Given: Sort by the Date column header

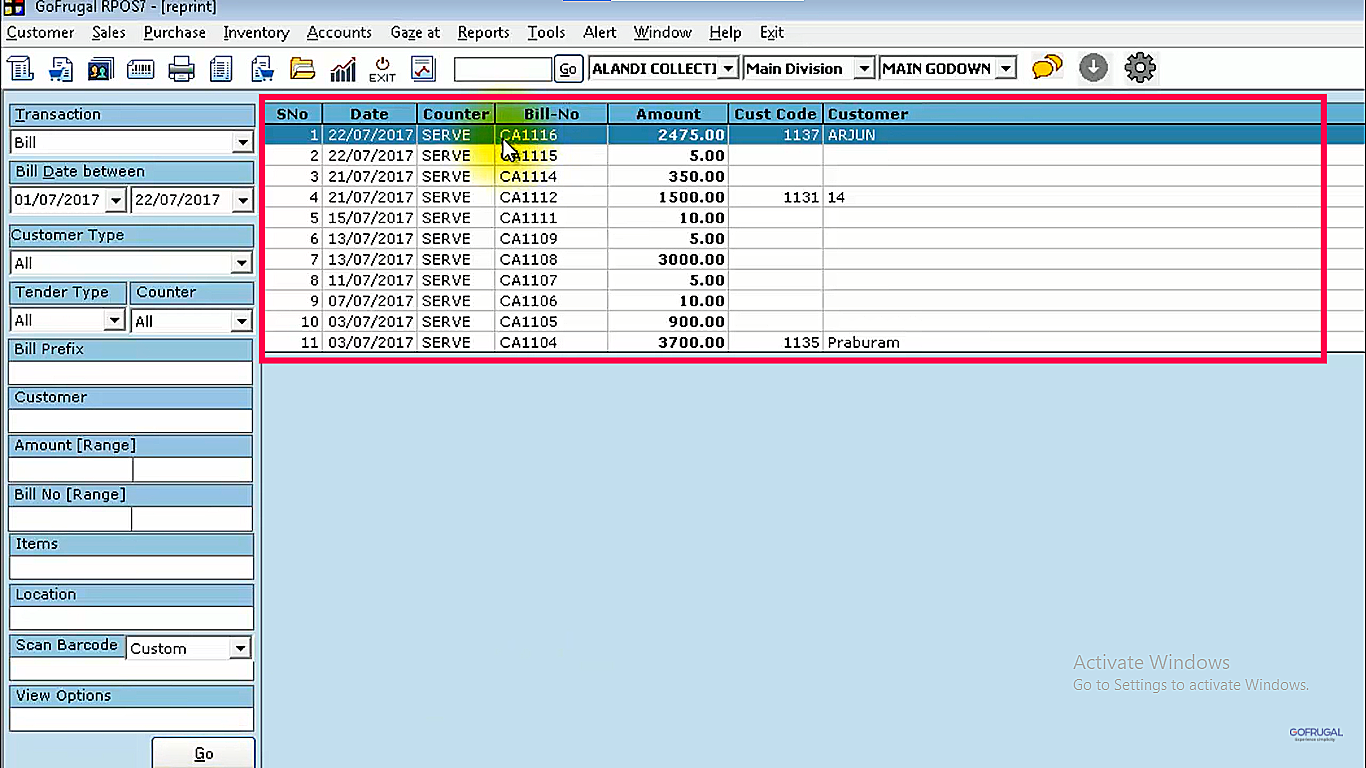Looking at the screenshot, I should click(x=369, y=114).
